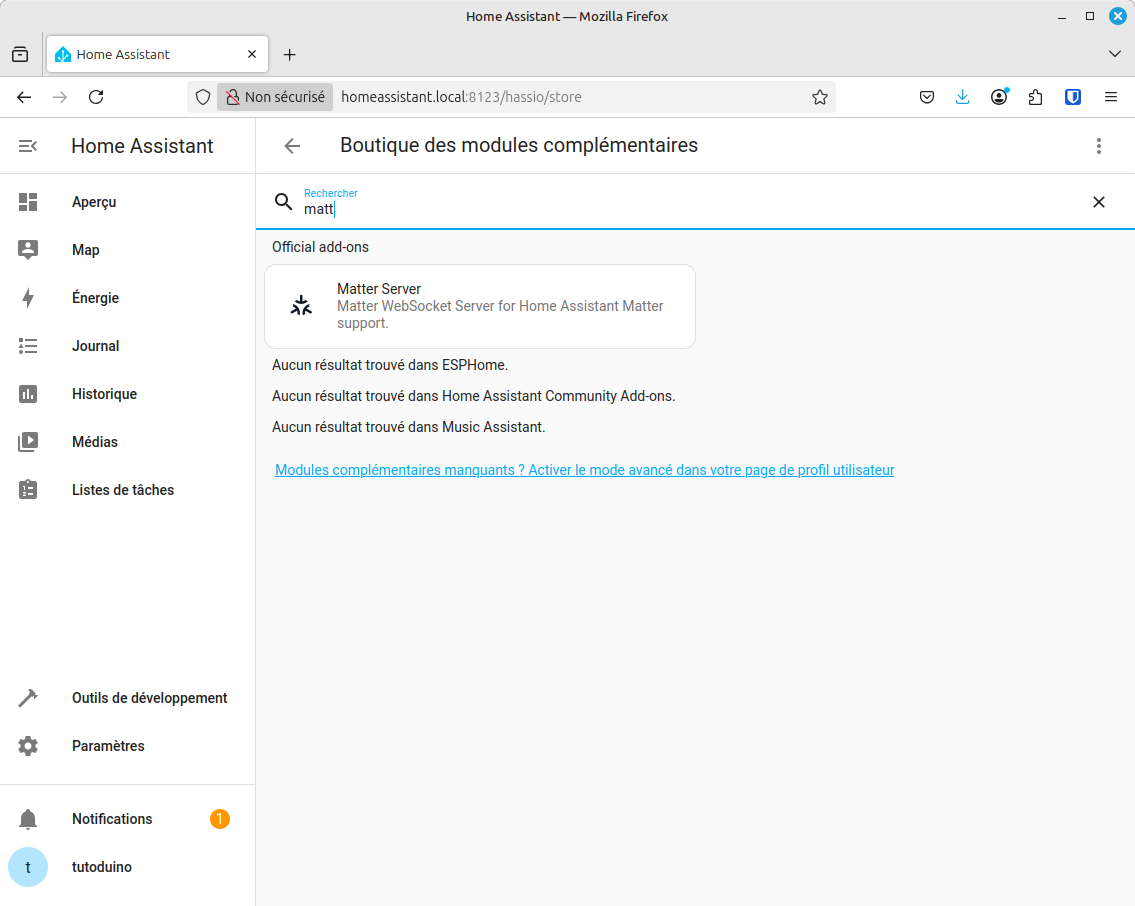Select the Médias playback icon
The width and height of the screenshot is (1135, 906).
tap(28, 442)
